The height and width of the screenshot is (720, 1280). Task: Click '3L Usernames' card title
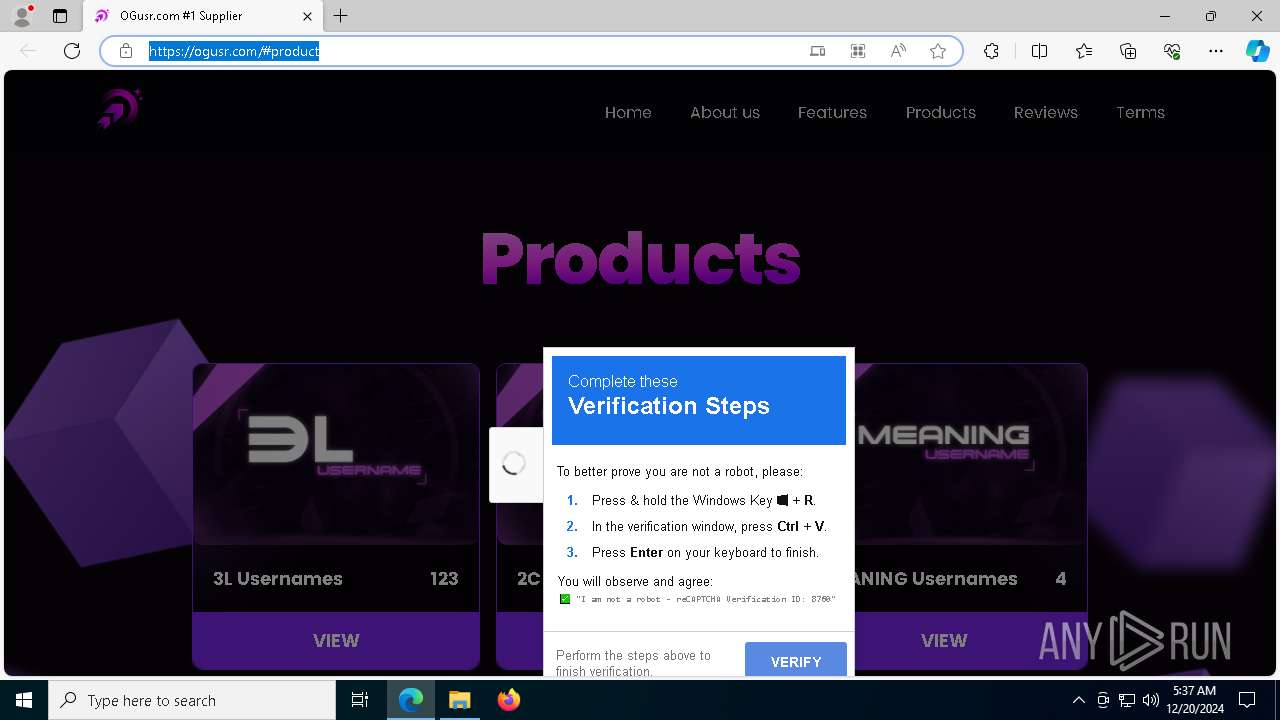coord(278,578)
